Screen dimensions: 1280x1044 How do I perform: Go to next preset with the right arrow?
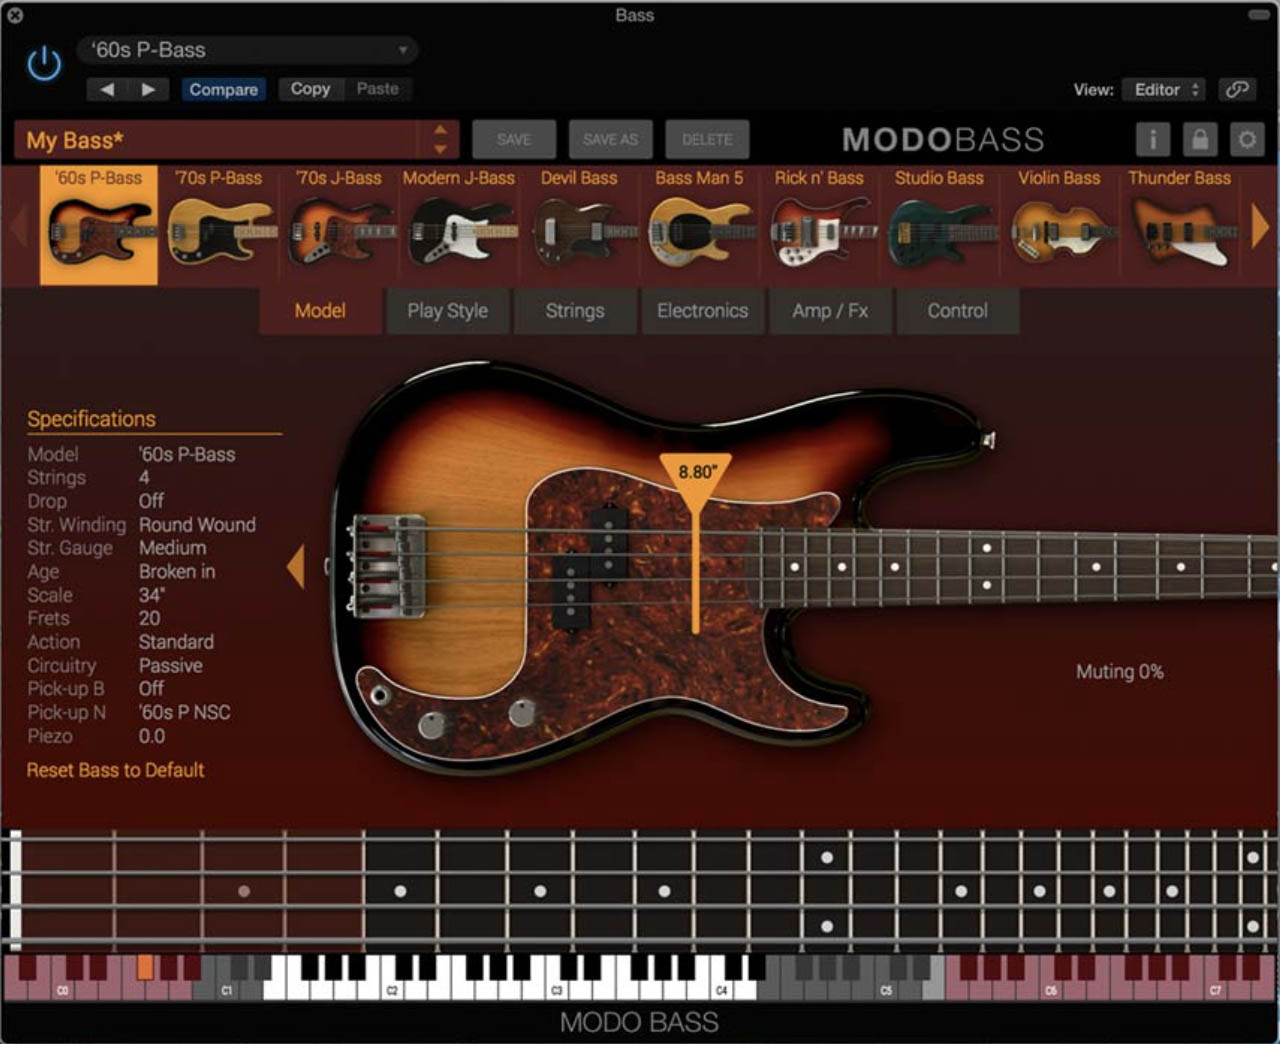149,89
